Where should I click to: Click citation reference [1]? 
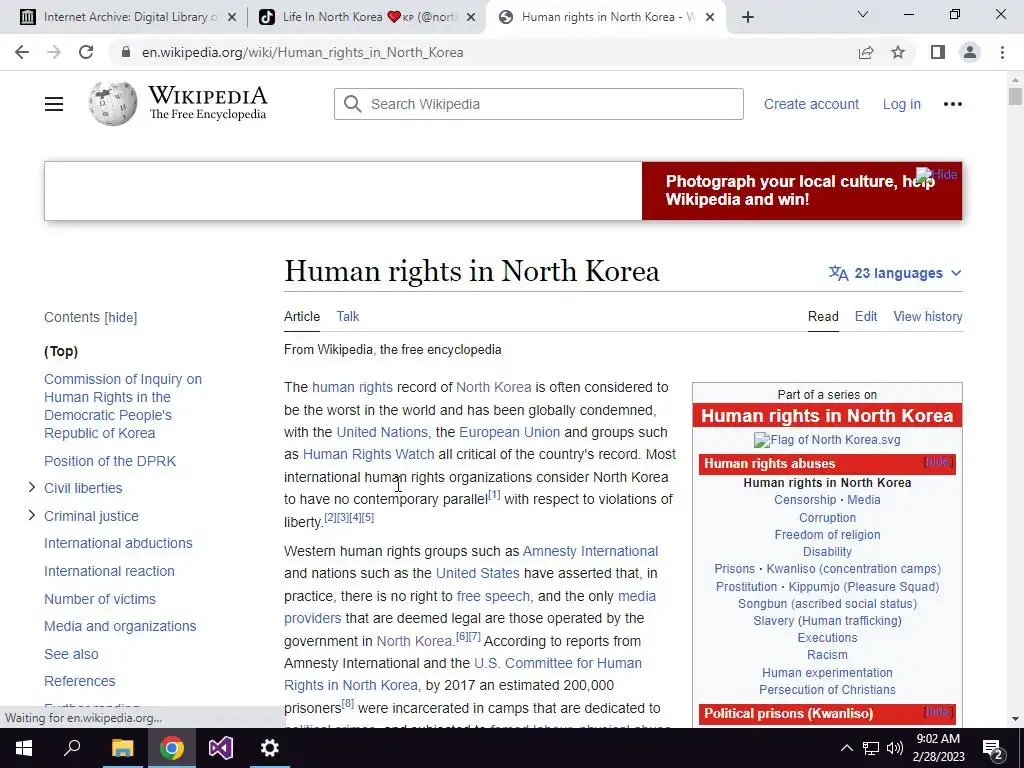tap(494, 495)
